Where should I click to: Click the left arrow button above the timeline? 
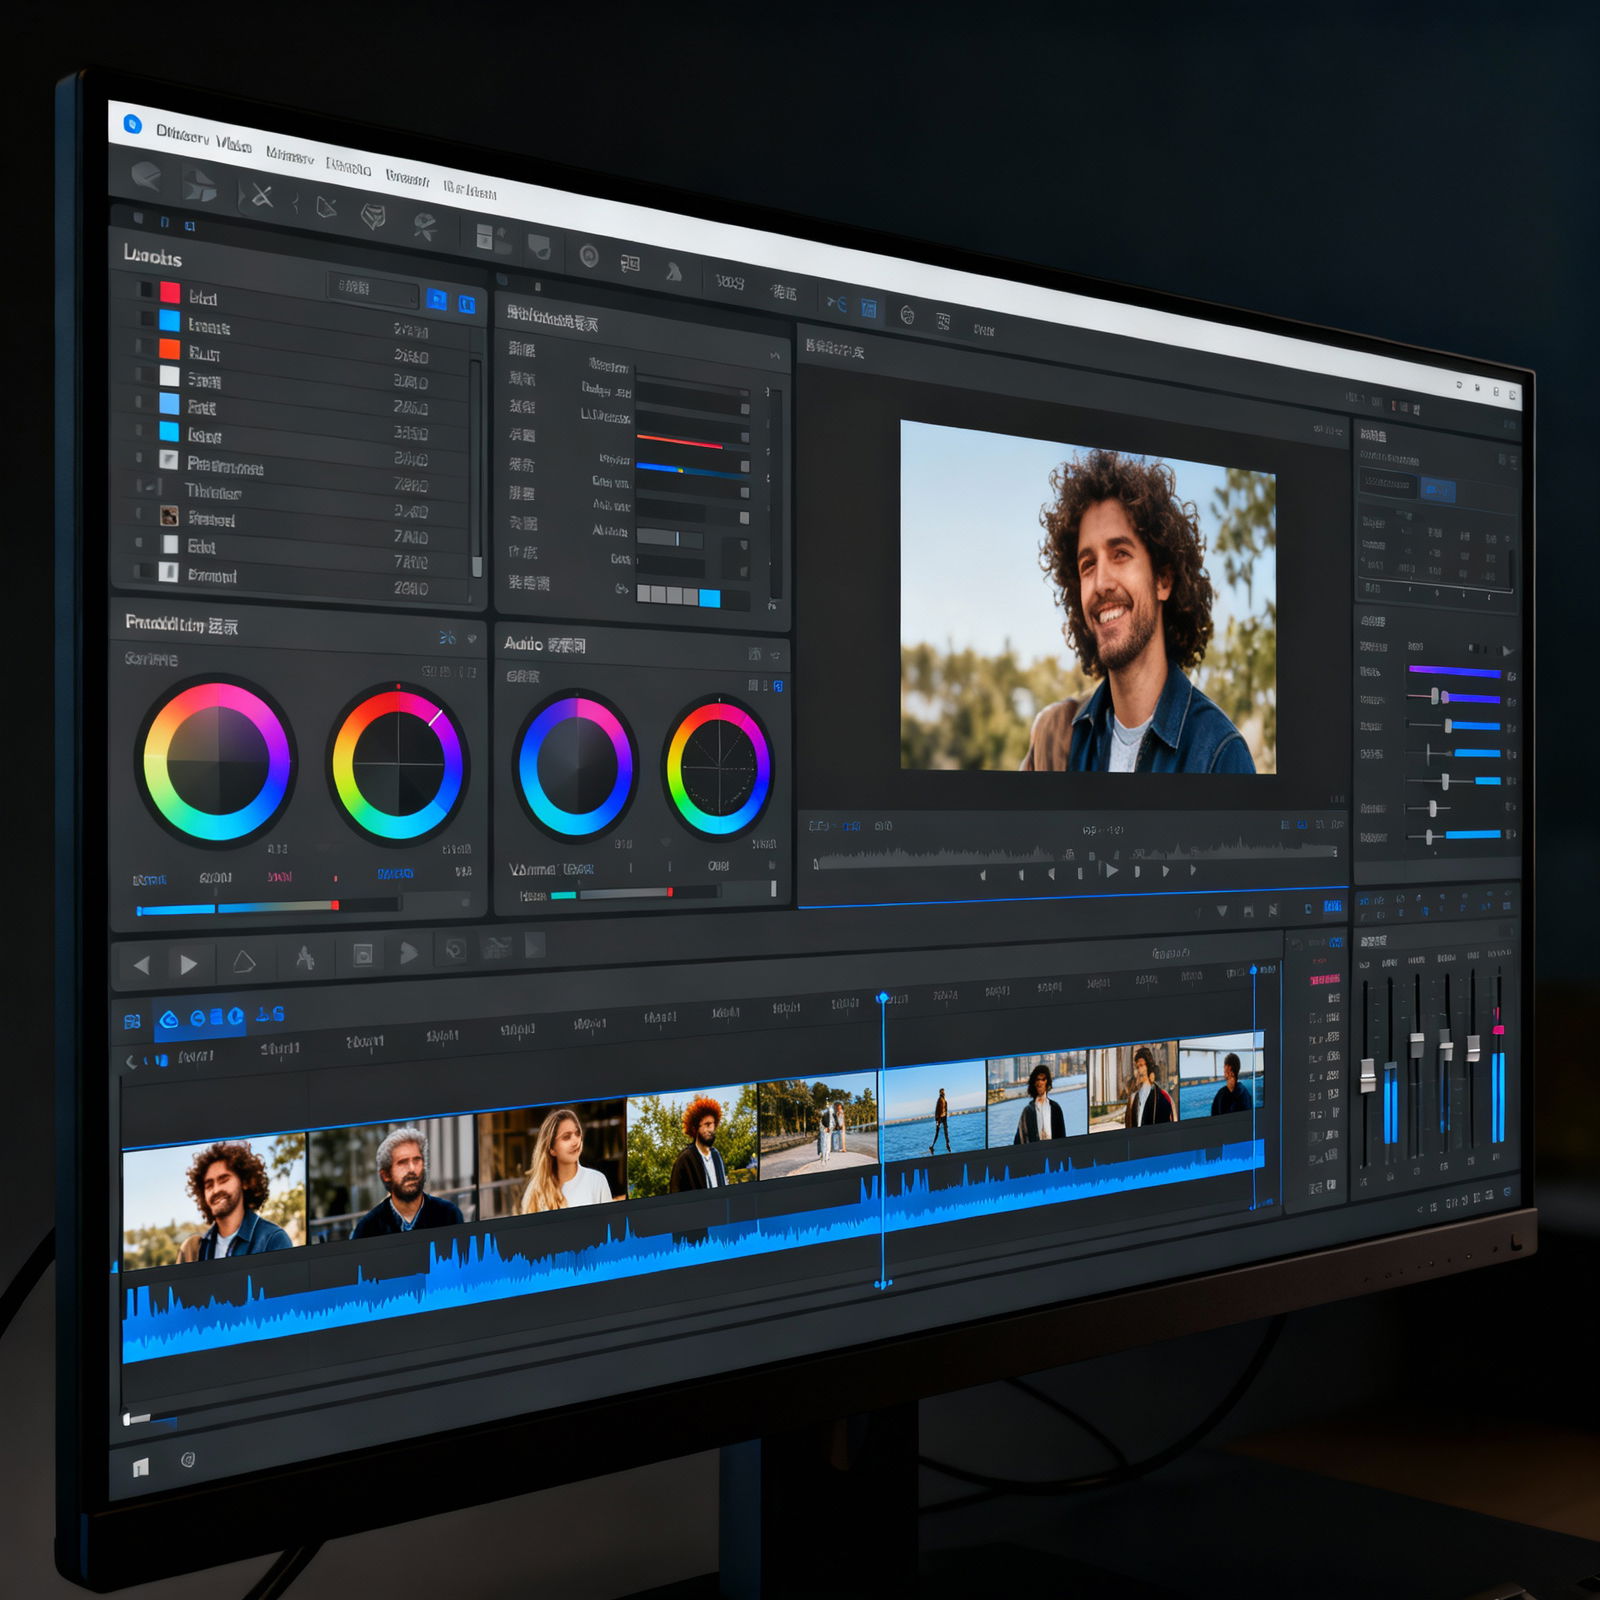(141, 965)
